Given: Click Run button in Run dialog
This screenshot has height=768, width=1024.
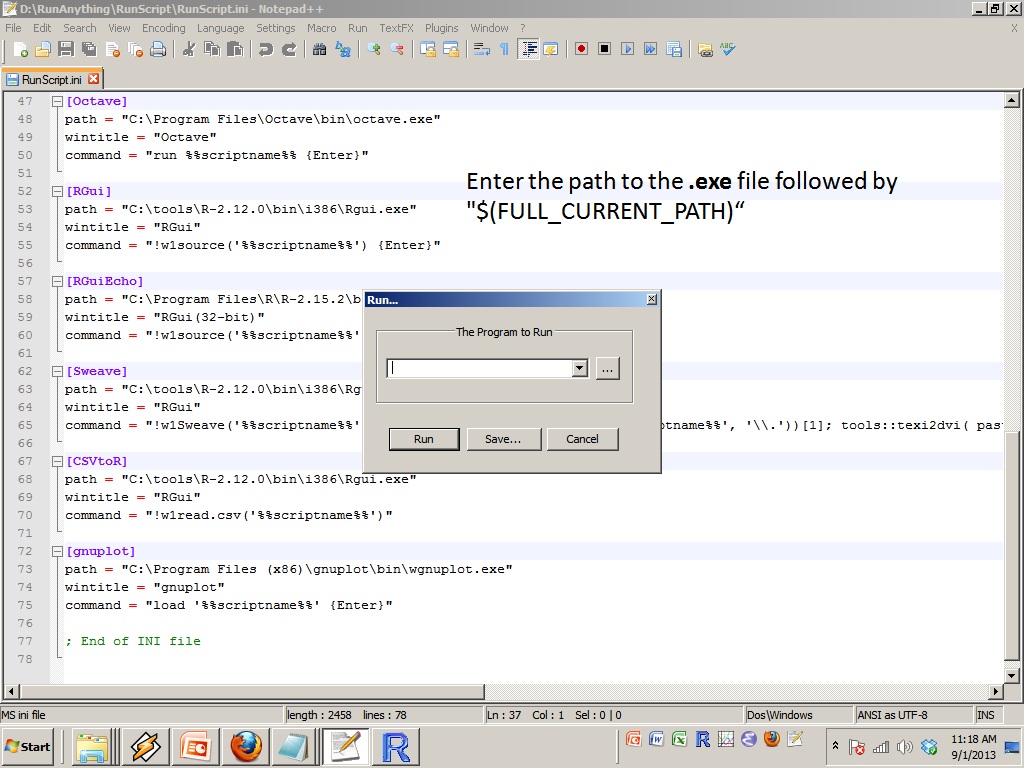Looking at the screenshot, I should 424,440.
